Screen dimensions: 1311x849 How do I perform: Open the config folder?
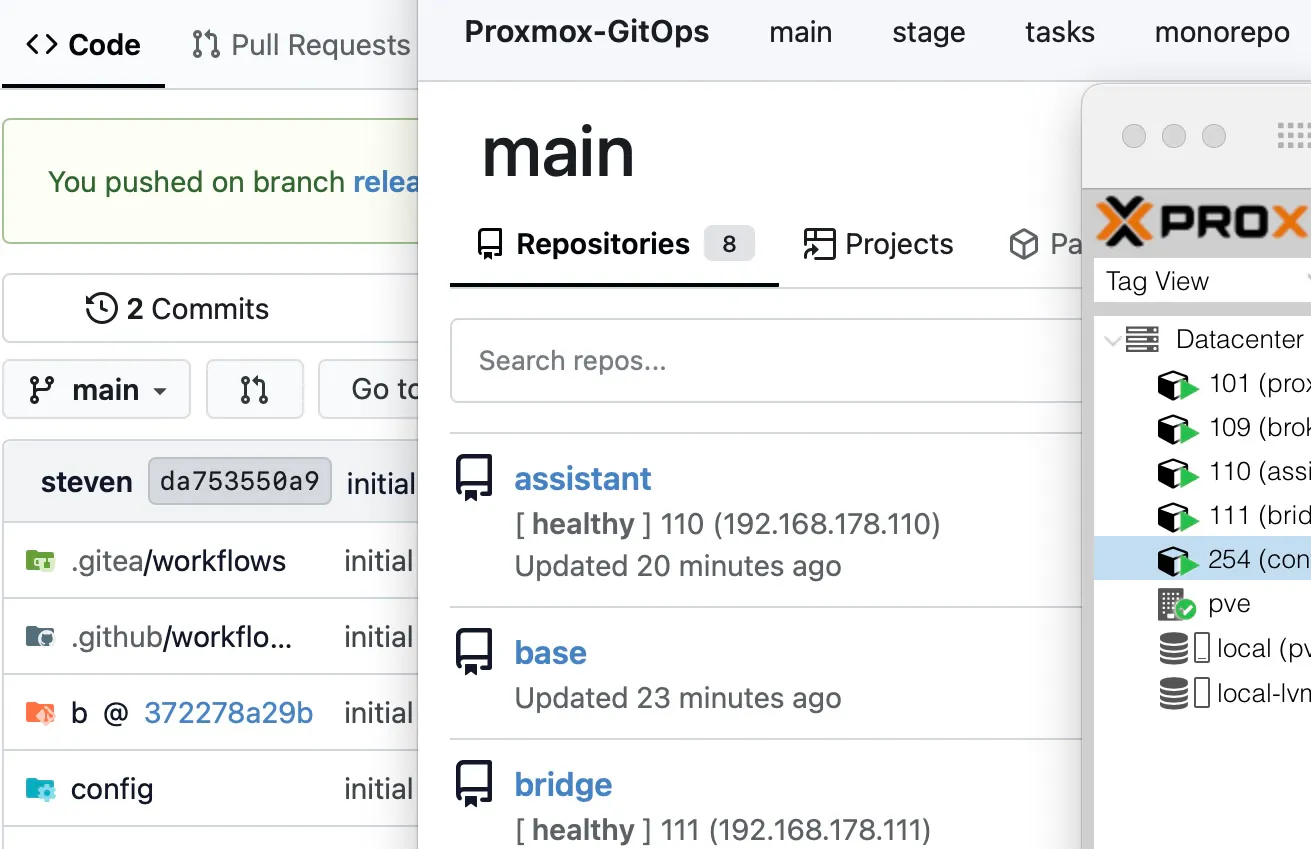112,789
